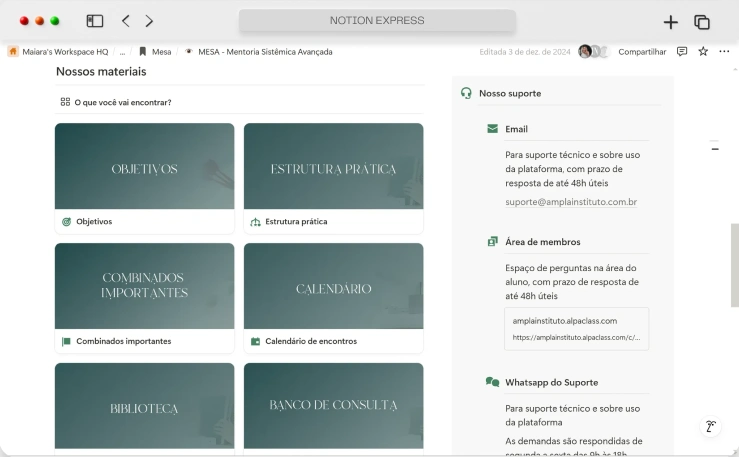Open the COMBINADOS IMPORTANTES cover card
The height and width of the screenshot is (457, 739).
tap(144, 286)
